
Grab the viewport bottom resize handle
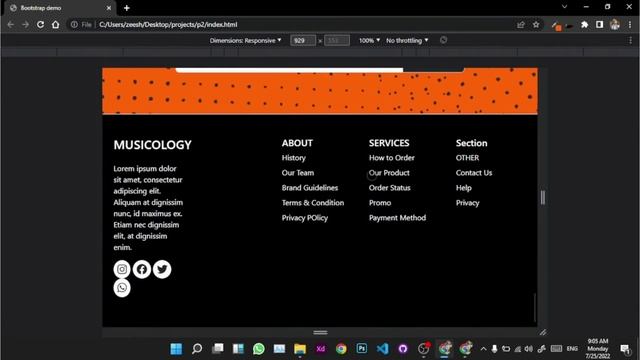(320, 332)
